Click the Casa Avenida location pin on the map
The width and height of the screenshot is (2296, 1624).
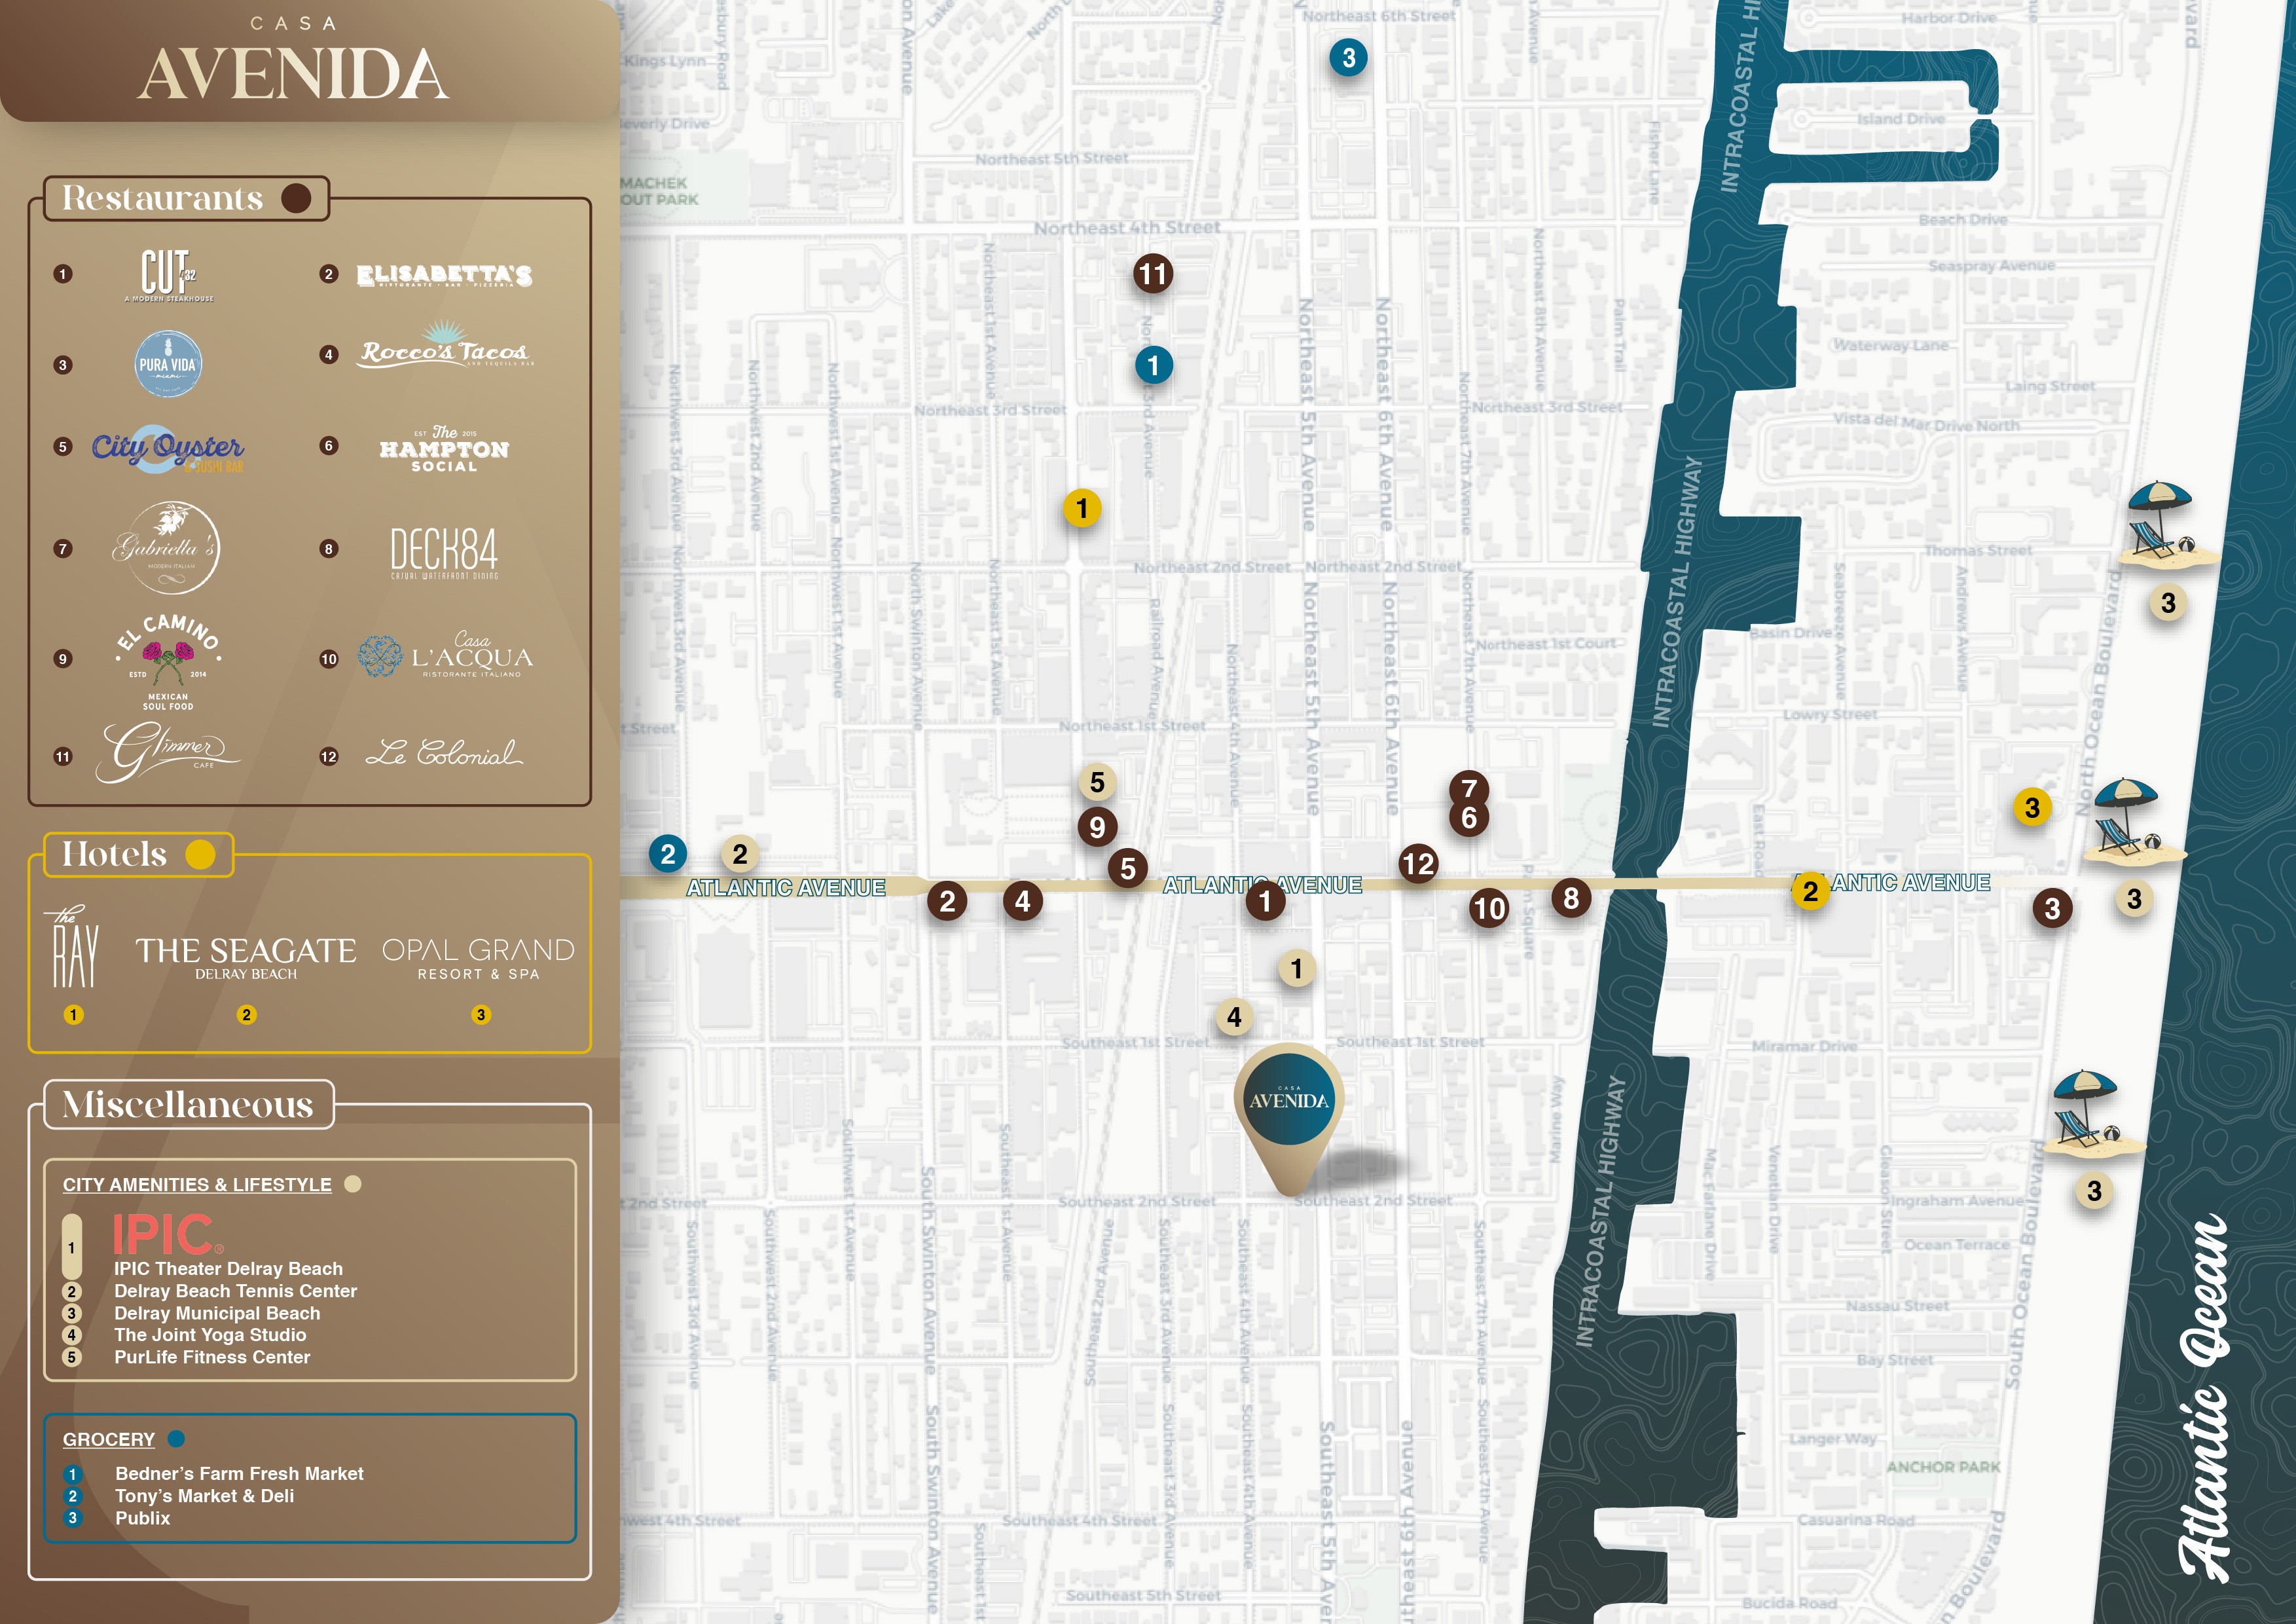[x=1289, y=1118]
